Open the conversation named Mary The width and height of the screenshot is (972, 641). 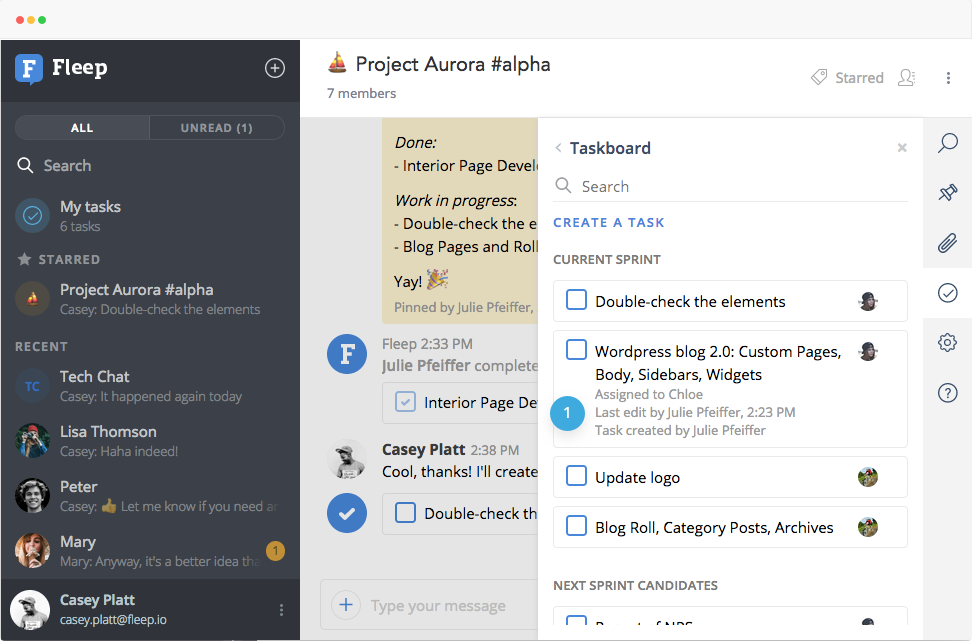[150, 550]
